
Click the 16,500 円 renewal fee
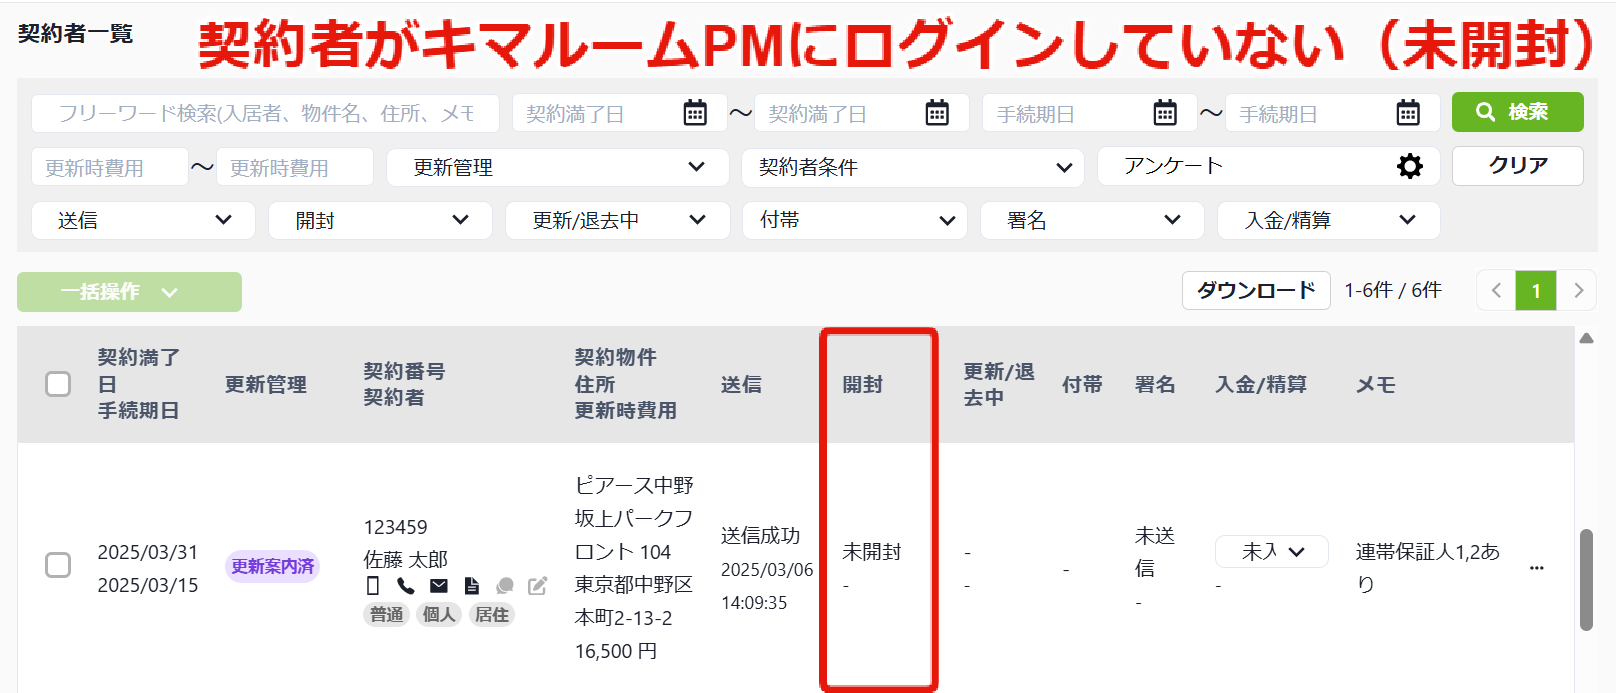pos(616,651)
